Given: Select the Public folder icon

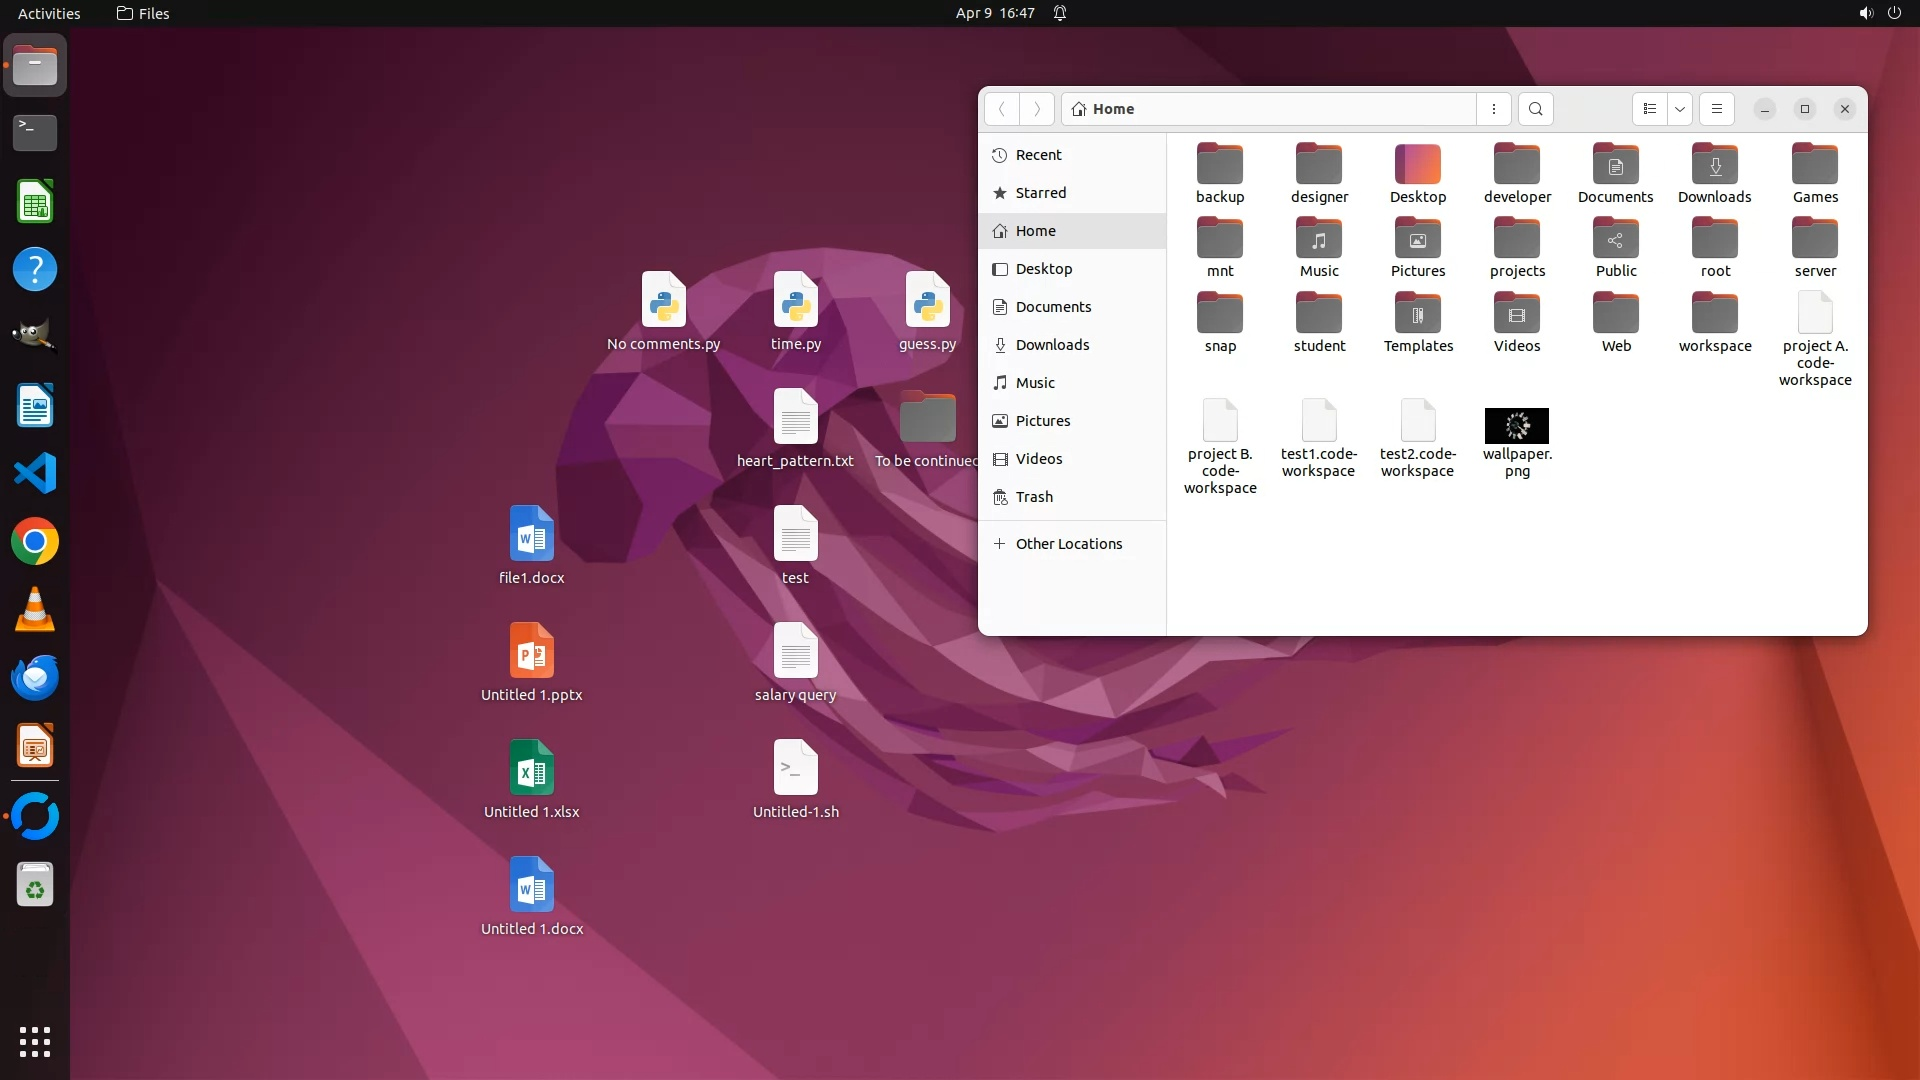Looking at the screenshot, I should pyautogui.click(x=1615, y=240).
